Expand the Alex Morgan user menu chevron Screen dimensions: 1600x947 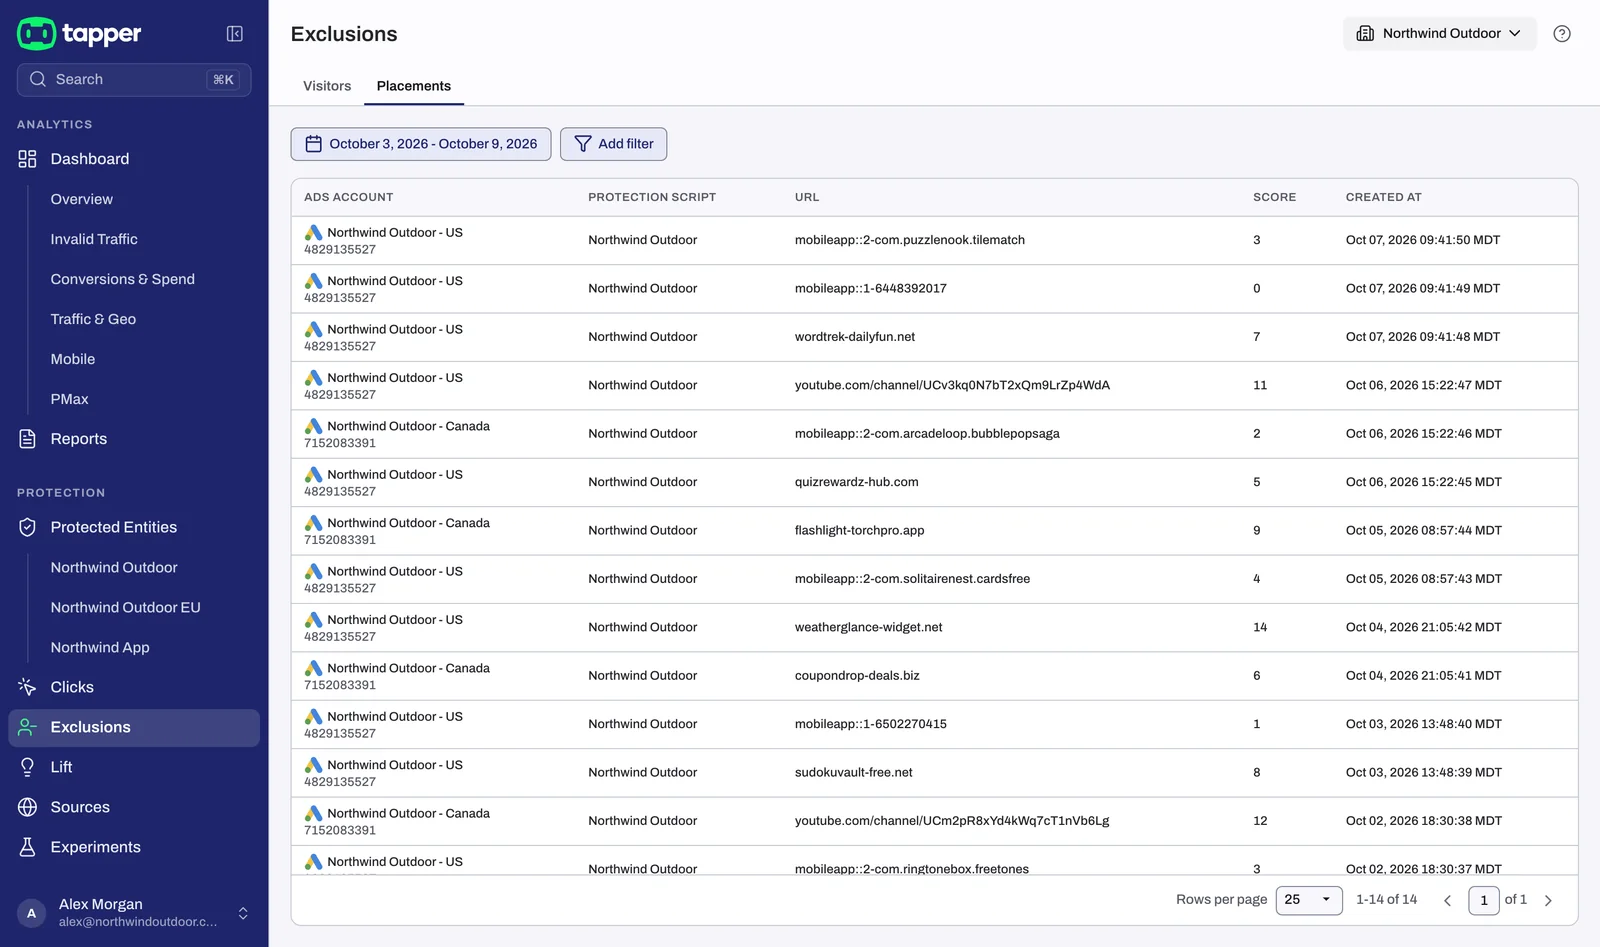pos(242,913)
